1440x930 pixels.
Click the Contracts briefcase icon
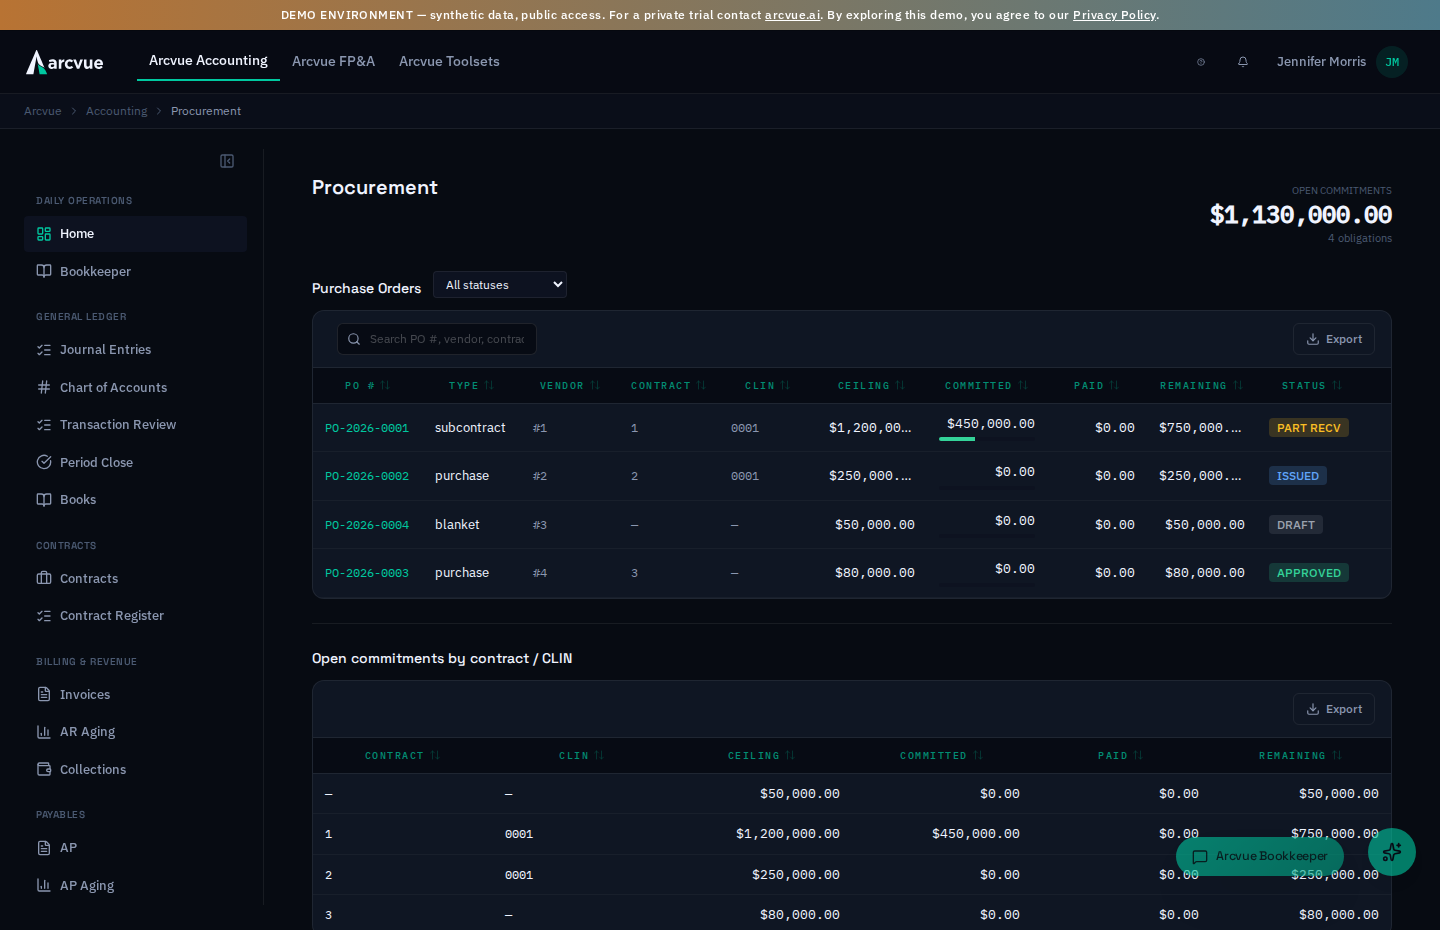44,578
